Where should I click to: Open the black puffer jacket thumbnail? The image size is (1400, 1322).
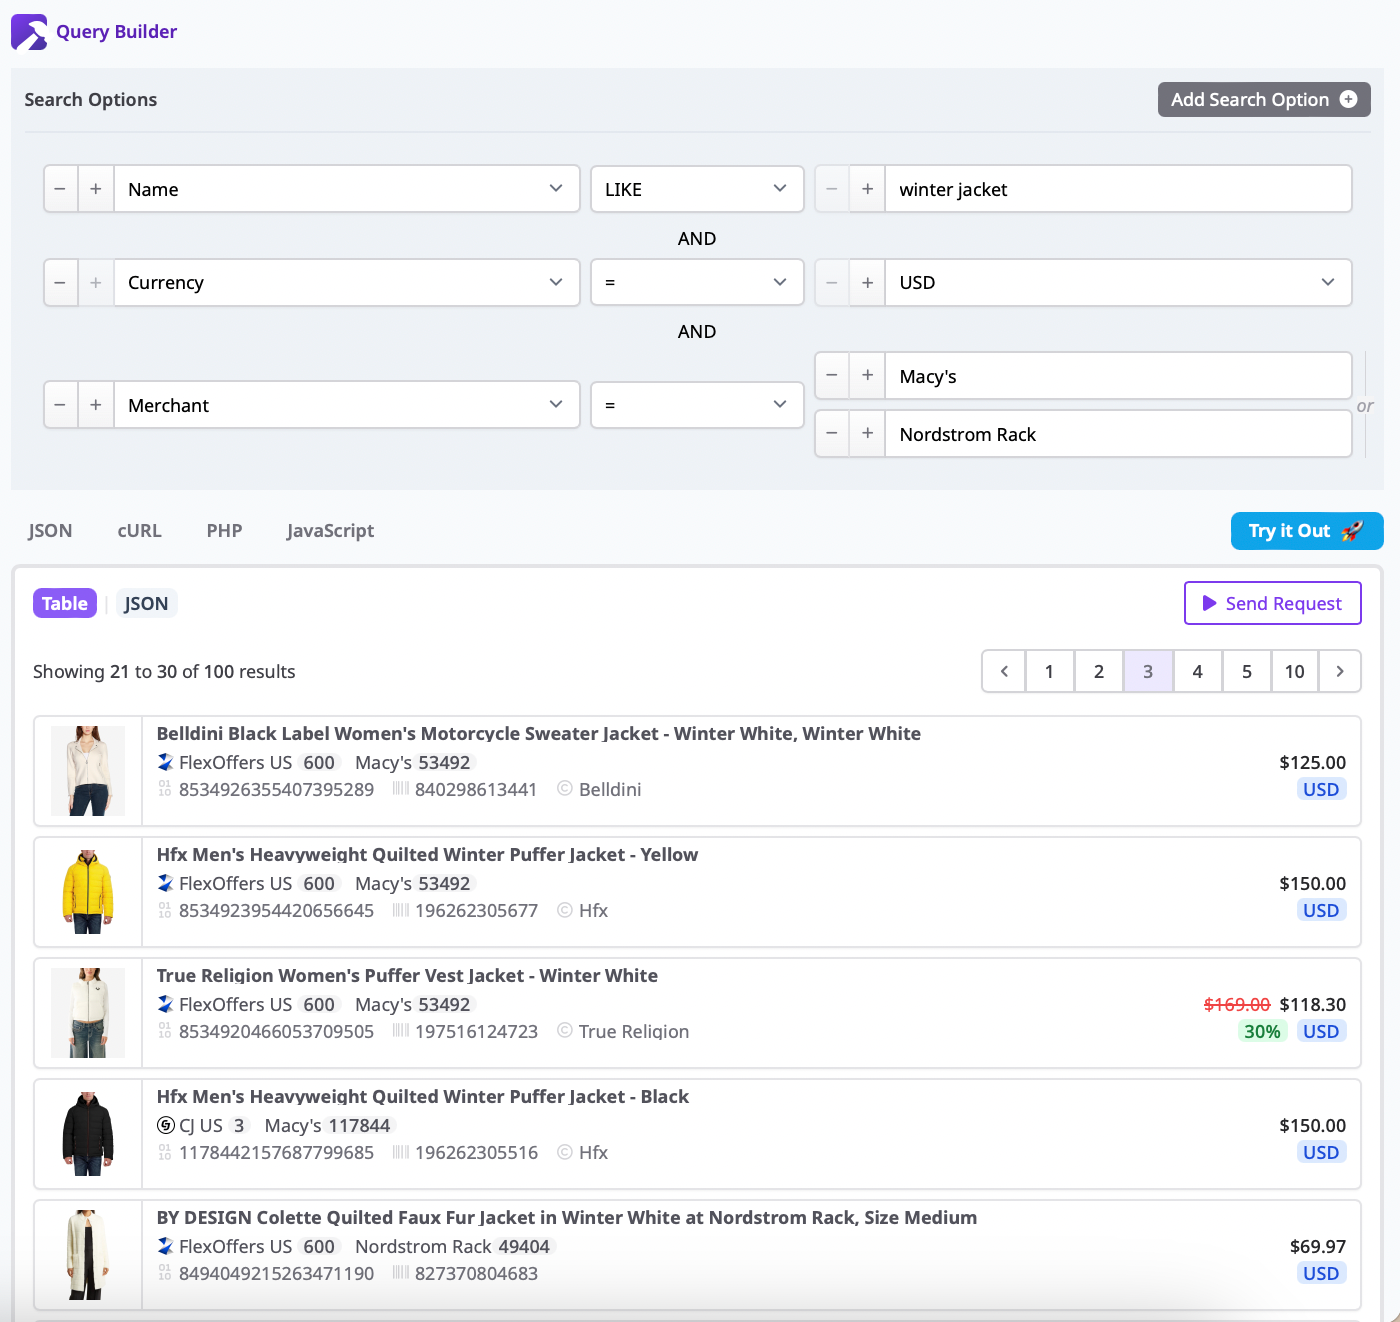click(88, 1134)
